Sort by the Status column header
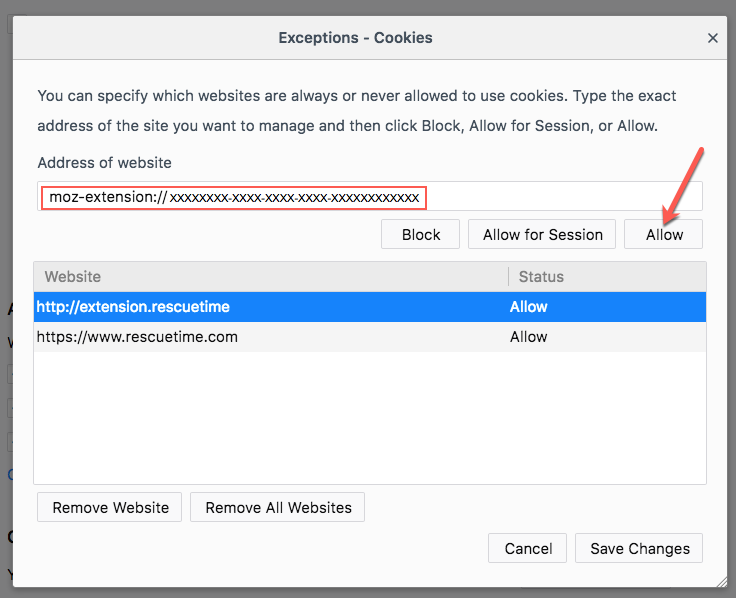This screenshot has width=736, height=598. [x=606, y=276]
